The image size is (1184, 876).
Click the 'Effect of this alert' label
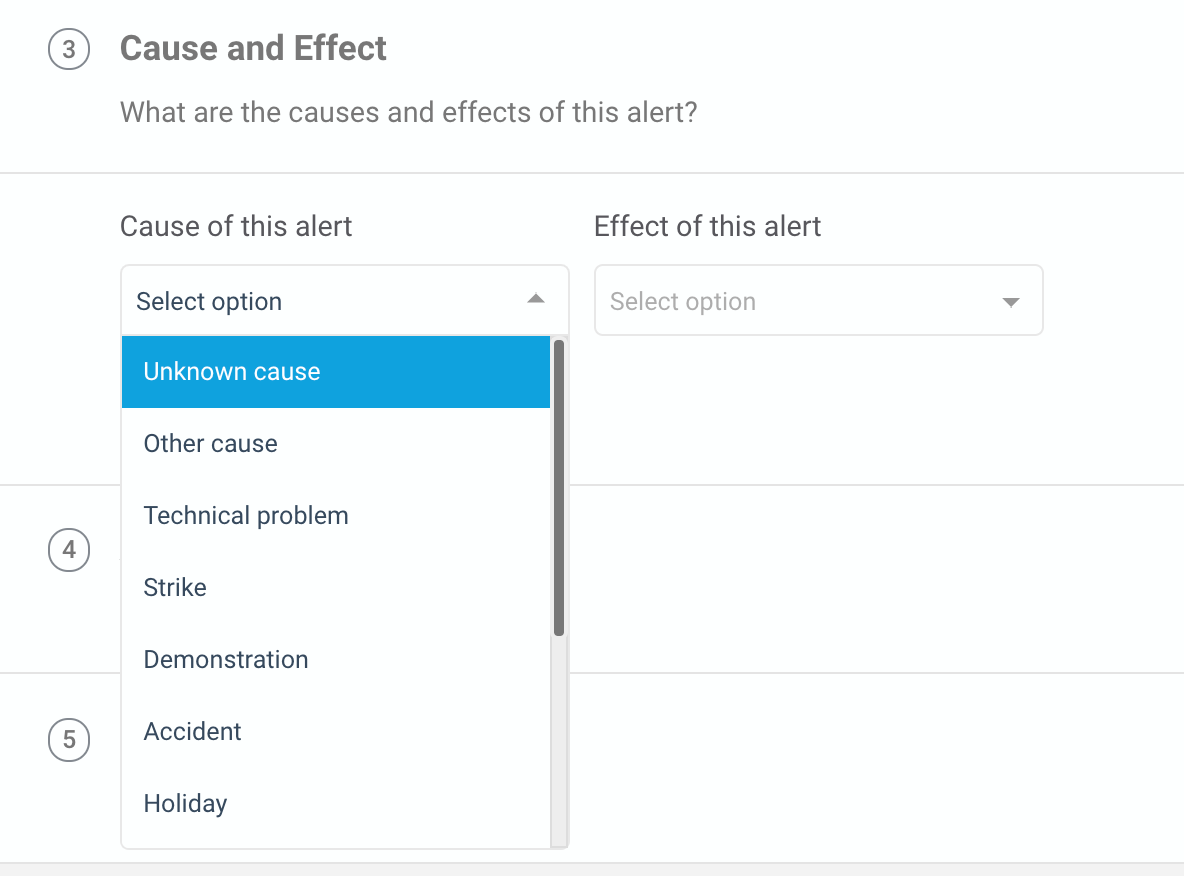click(707, 226)
